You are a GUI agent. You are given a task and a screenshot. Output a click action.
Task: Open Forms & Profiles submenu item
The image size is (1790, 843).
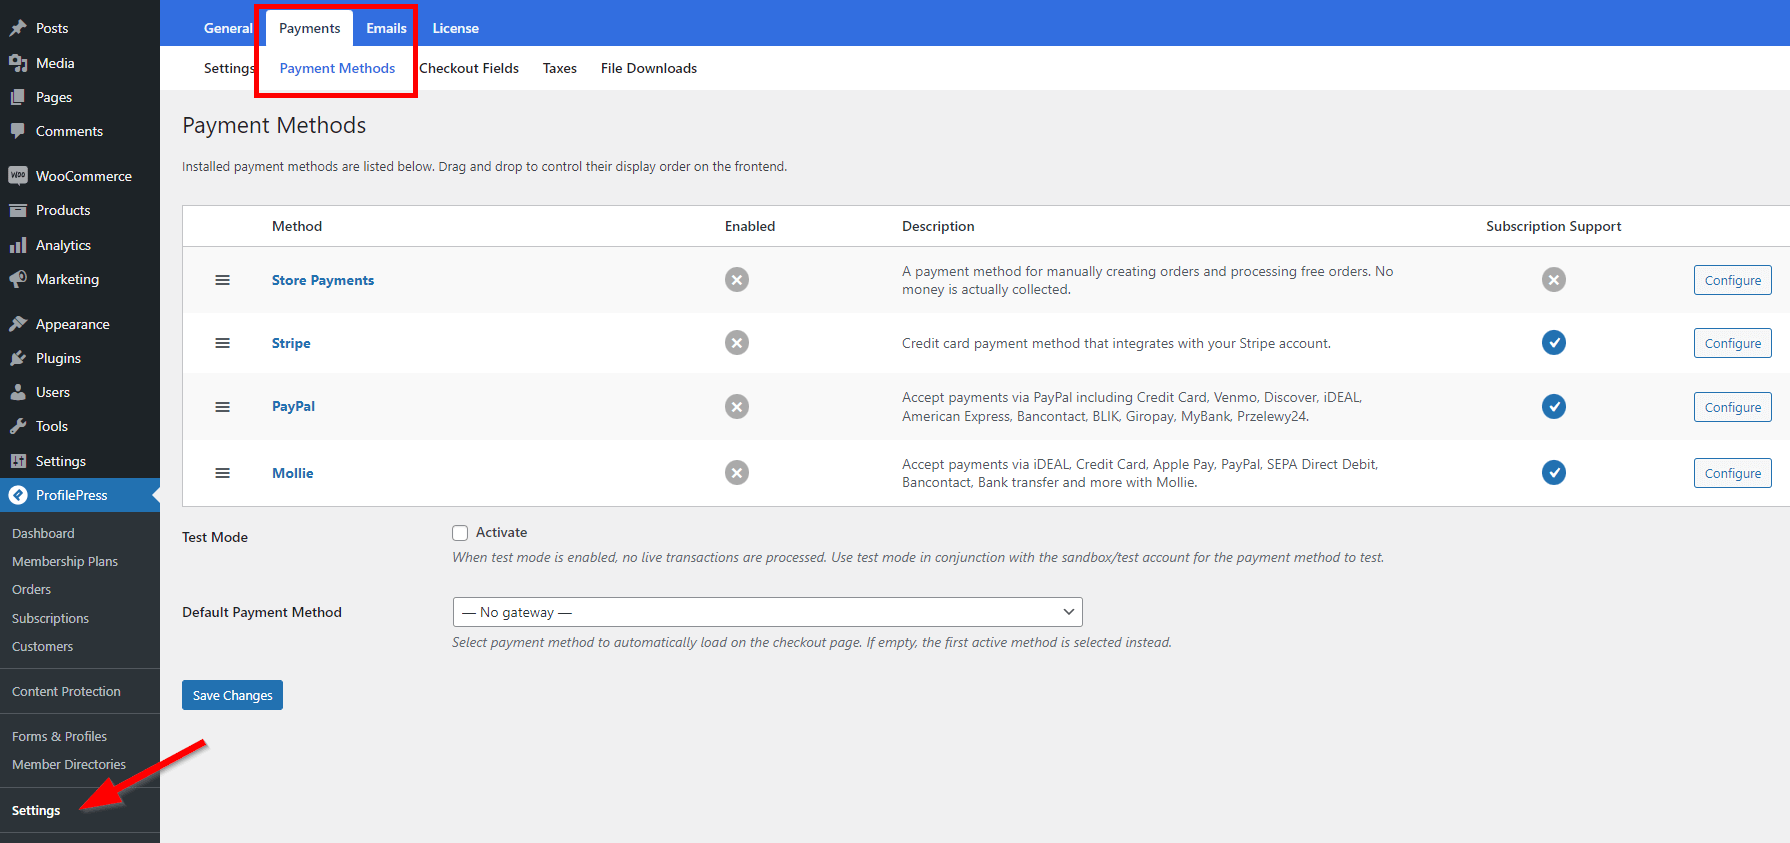[59, 736]
